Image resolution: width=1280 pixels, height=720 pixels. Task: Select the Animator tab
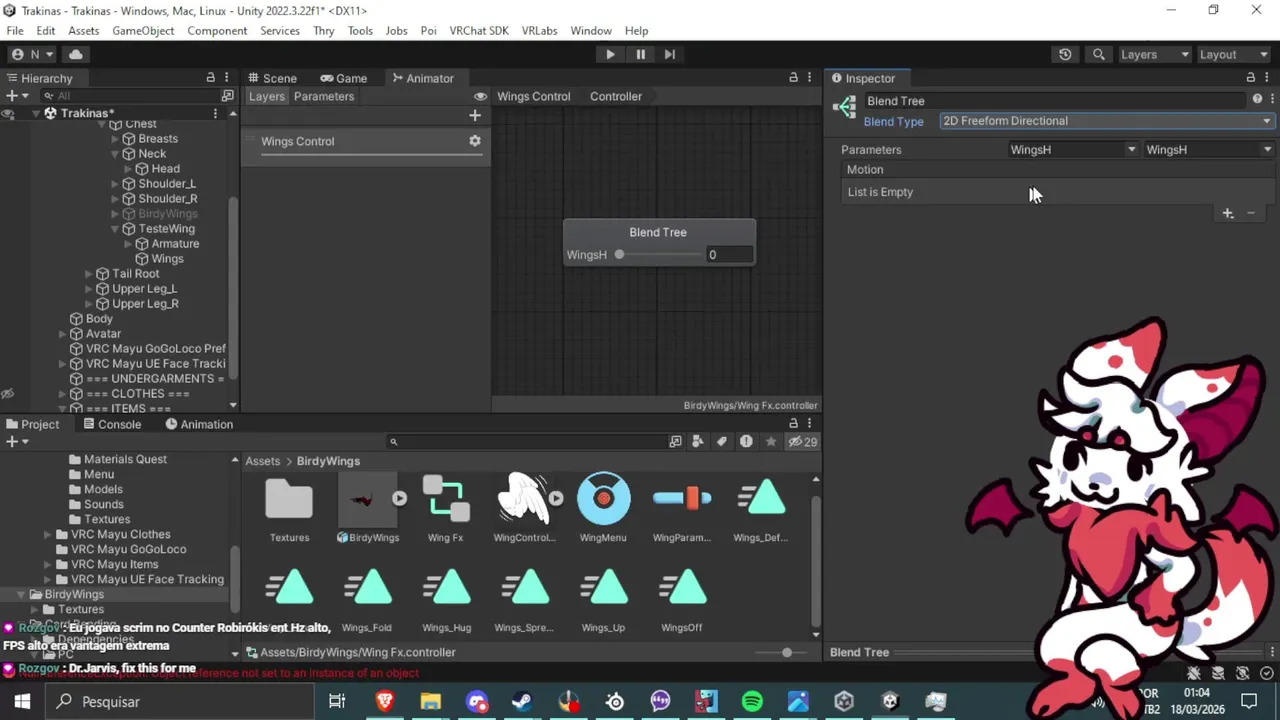422,78
